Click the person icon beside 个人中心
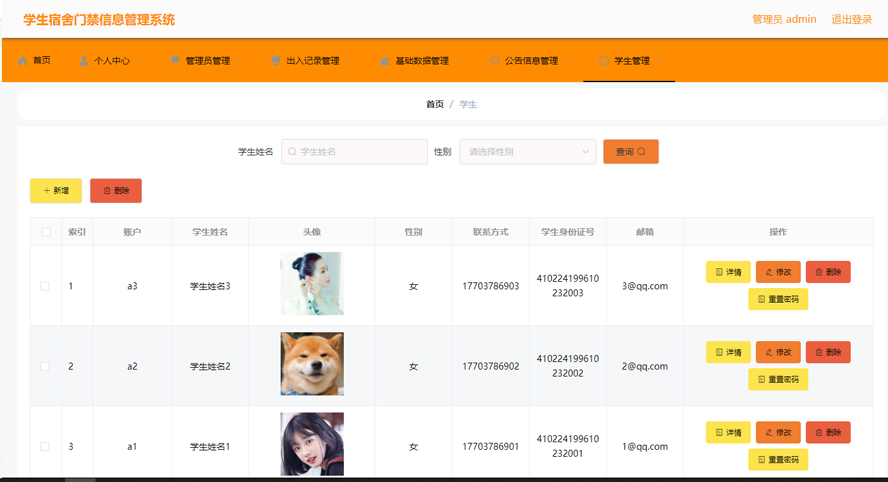888x482 pixels. coord(83,61)
